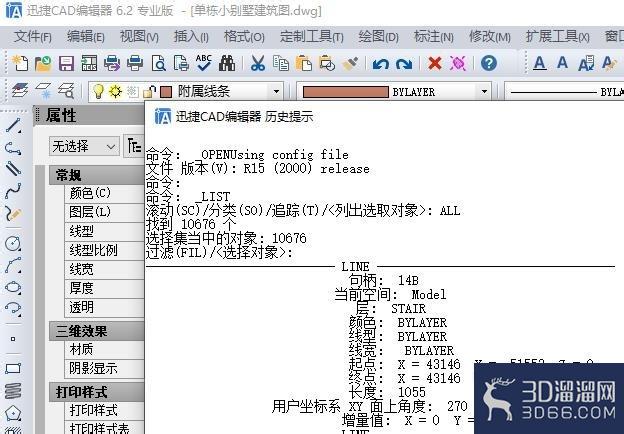Click the New drawing icon
Viewport: 624px width, 434px height.
[x=20, y=63]
